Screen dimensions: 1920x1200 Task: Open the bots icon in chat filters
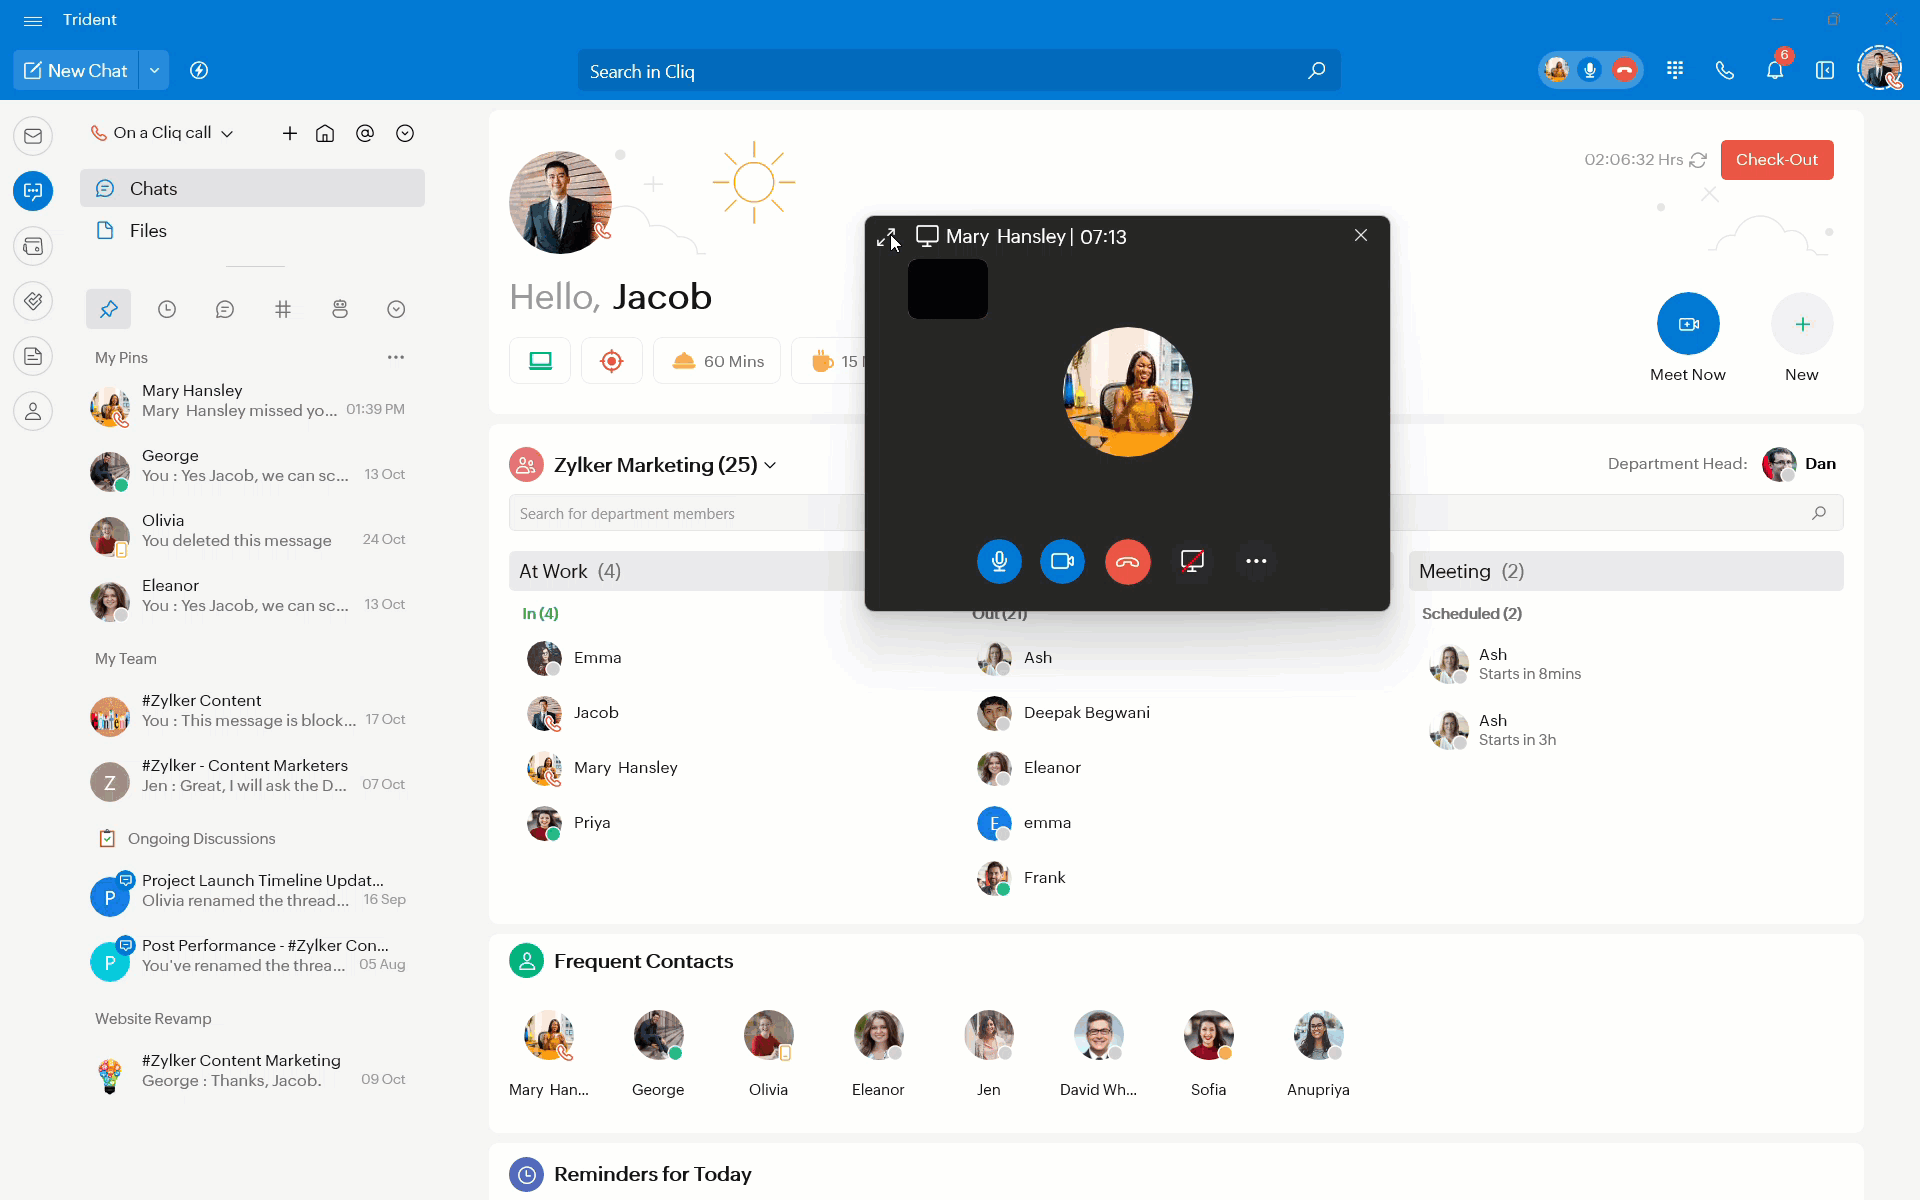[x=340, y=309]
